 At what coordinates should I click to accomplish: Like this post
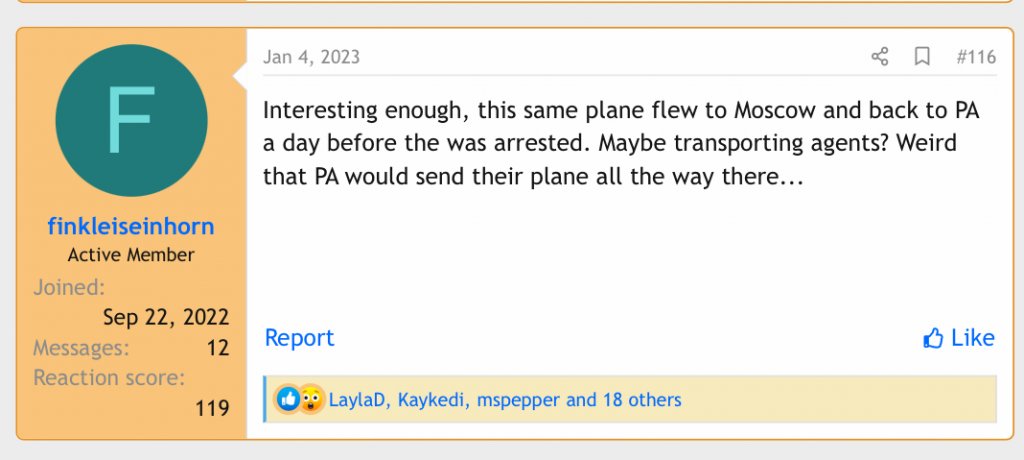tap(959, 338)
